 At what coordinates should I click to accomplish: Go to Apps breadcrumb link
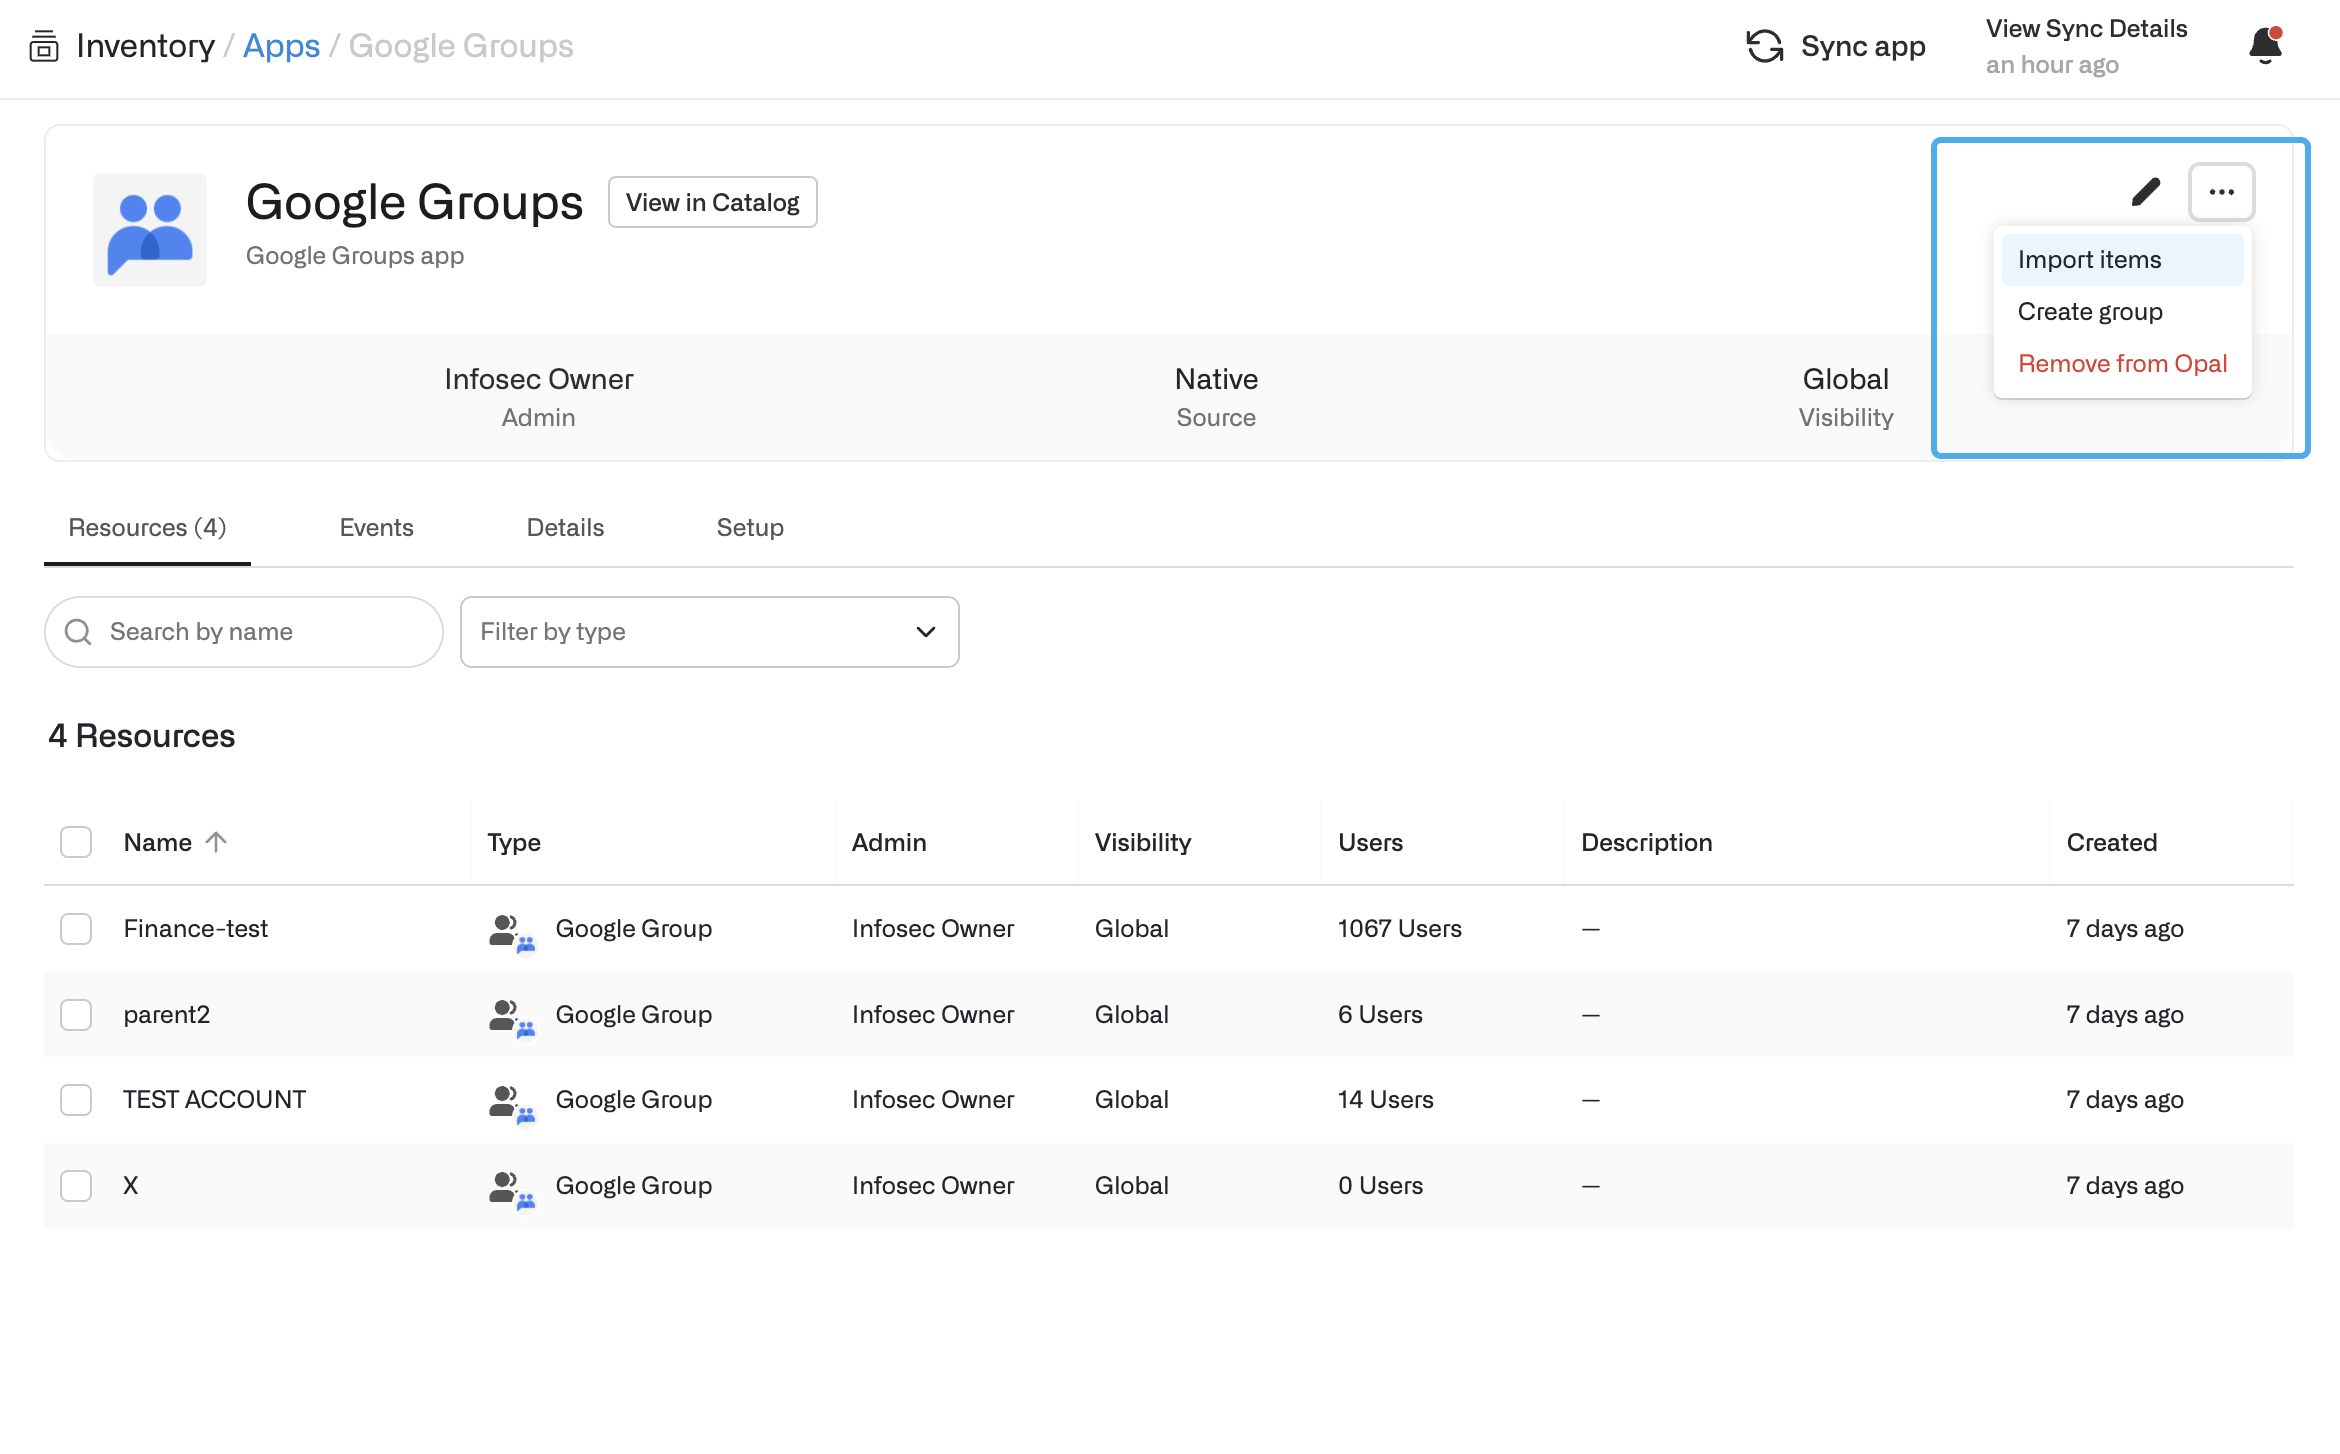pyautogui.click(x=281, y=46)
